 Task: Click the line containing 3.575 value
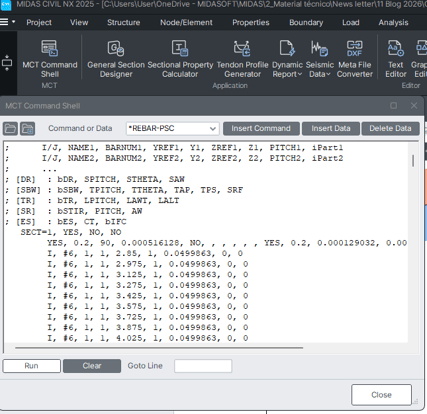tap(148, 306)
